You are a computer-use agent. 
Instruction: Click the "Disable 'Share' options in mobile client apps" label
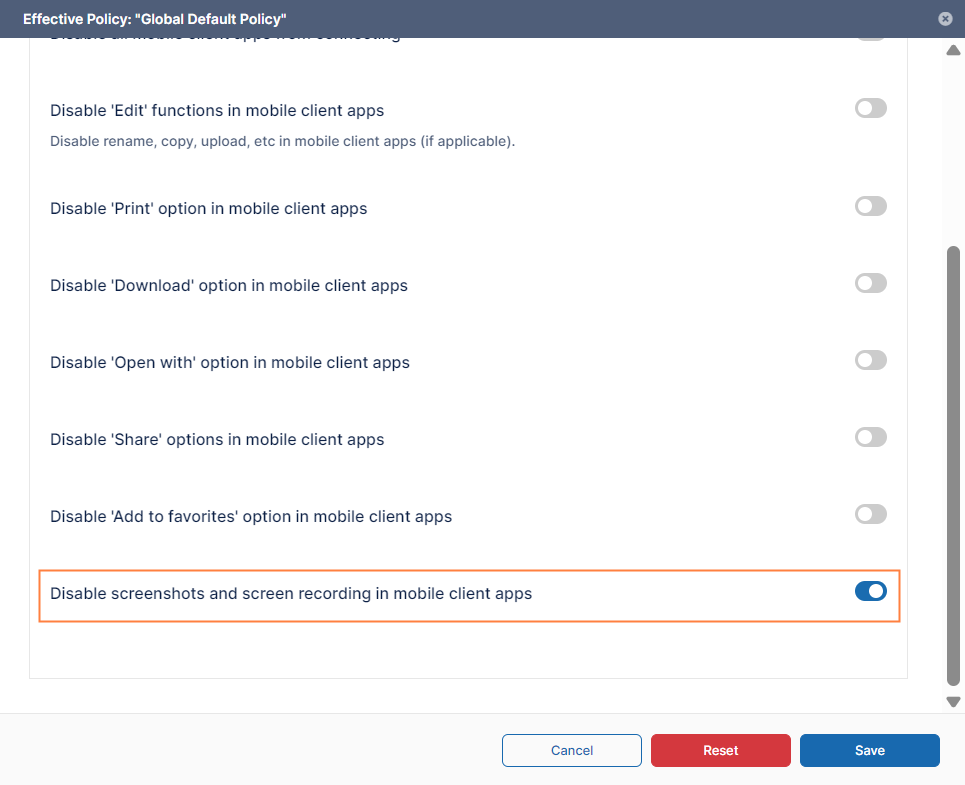(x=217, y=440)
